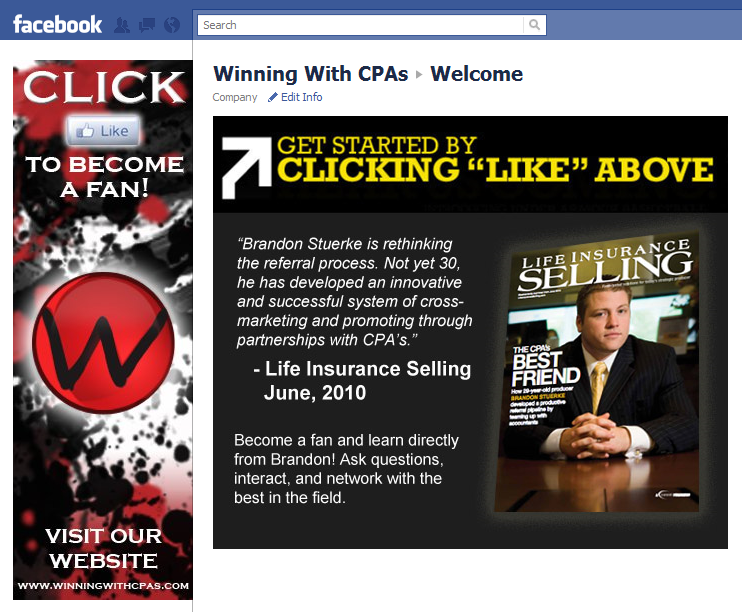Click the Visit Our Website text
This screenshot has width=742, height=612.
tap(103, 549)
